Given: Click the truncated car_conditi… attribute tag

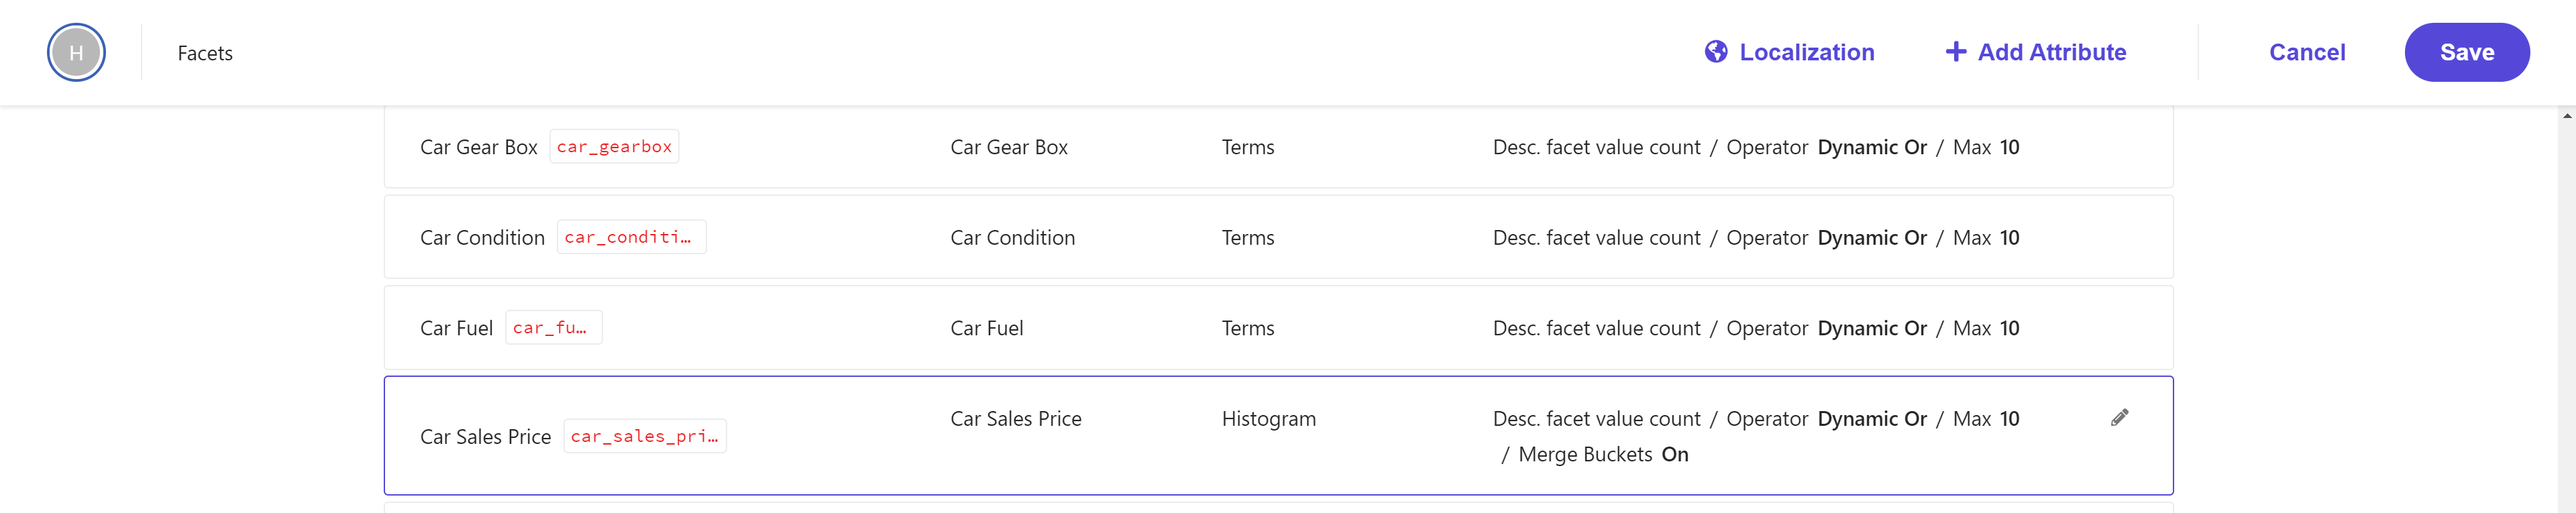Looking at the screenshot, I should tap(631, 238).
